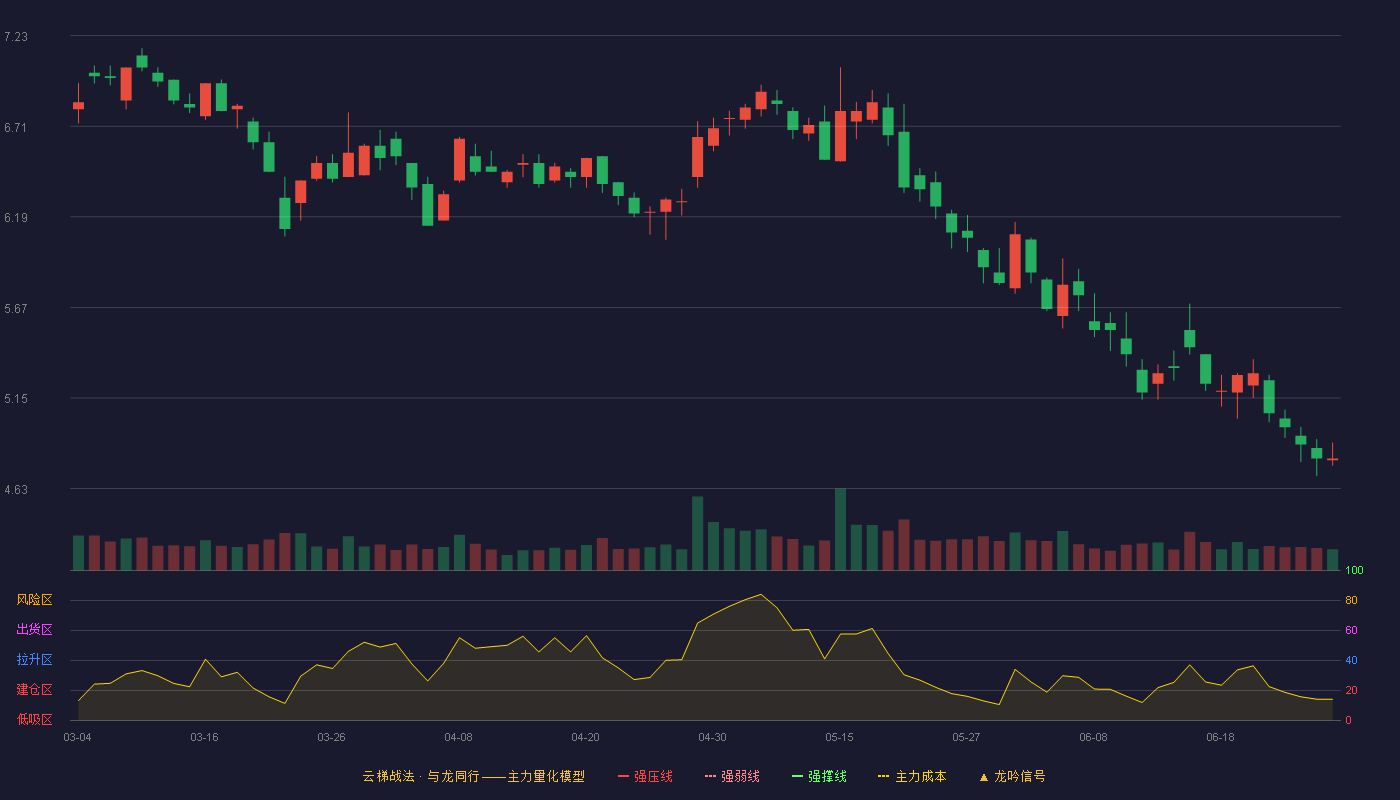Click the 云梯战法 主力量化模型 legend title
Viewport: 1400px width, 800px height.
[474, 776]
